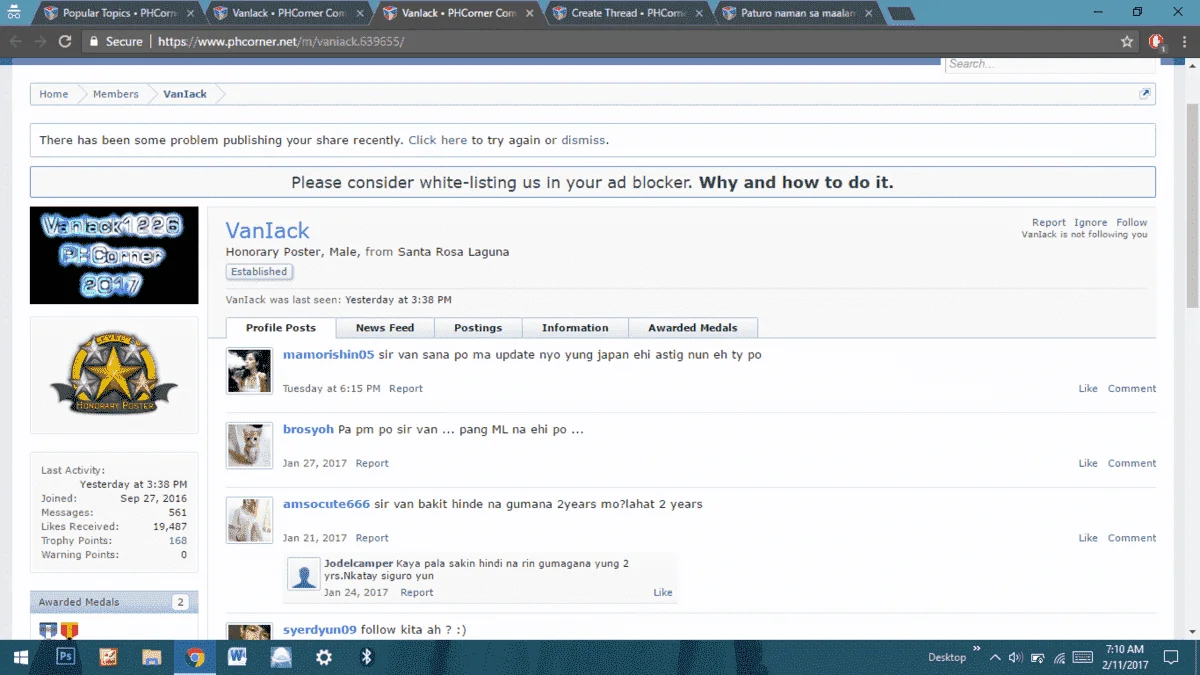Image resolution: width=1200 pixels, height=675 pixels.
Task: Go to Home in the breadcrumb
Action: pyautogui.click(x=54, y=94)
